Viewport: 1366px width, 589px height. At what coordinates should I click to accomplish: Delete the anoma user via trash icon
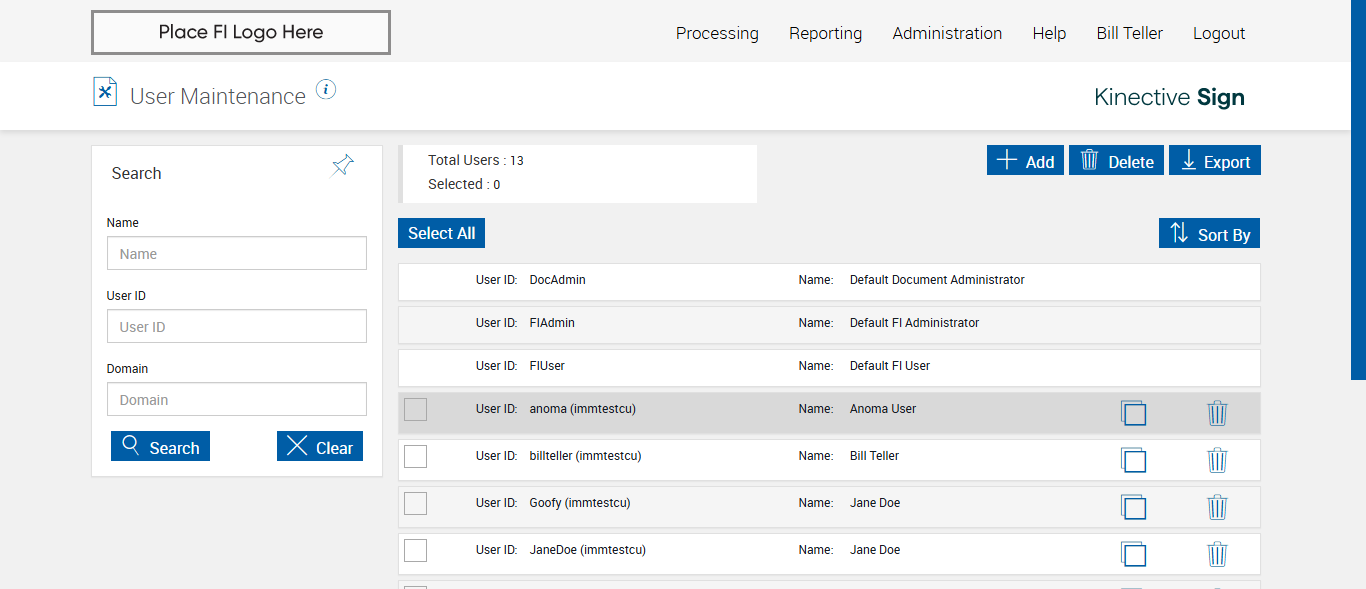pyautogui.click(x=1217, y=413)
